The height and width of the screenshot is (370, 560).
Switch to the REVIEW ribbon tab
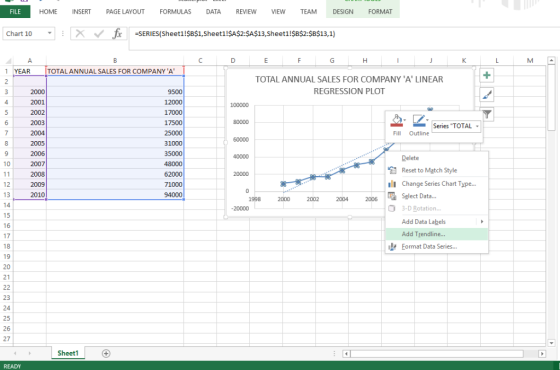point(246,11)
